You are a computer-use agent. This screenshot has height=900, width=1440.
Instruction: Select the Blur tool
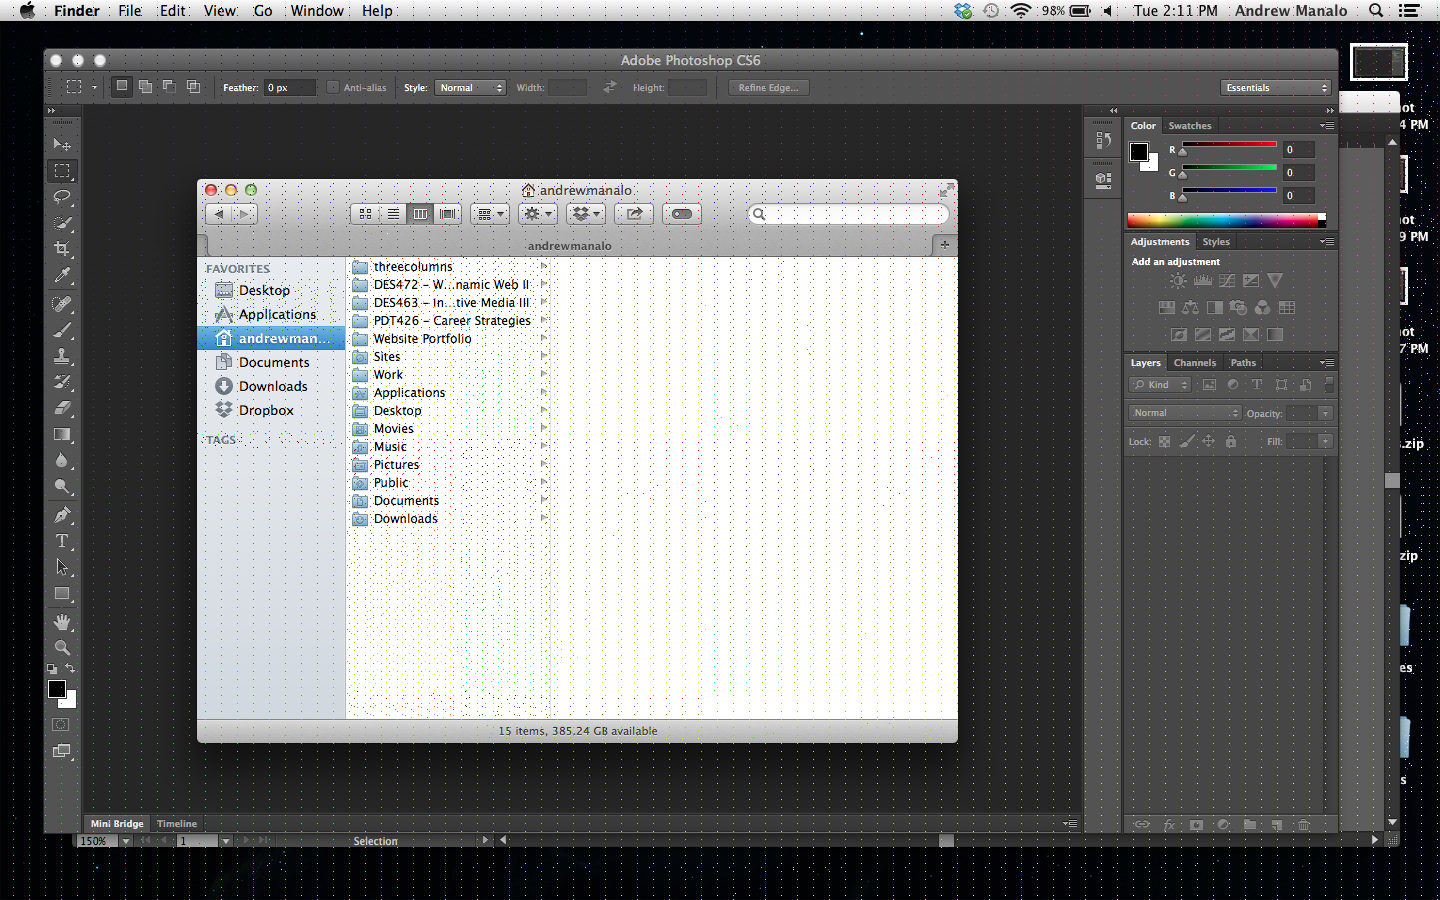pyautogui.click(x=62, y=460)
